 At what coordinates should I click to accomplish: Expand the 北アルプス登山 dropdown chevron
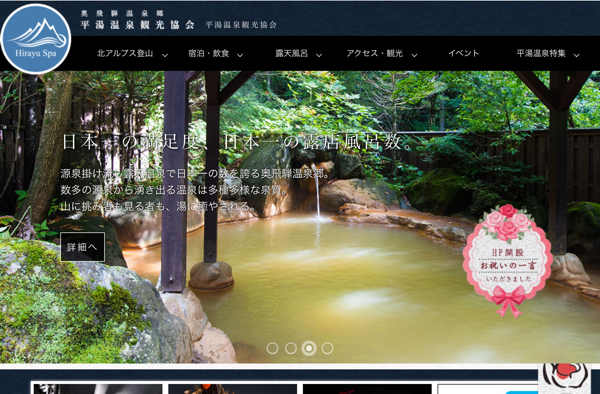(x=165, y=55)
